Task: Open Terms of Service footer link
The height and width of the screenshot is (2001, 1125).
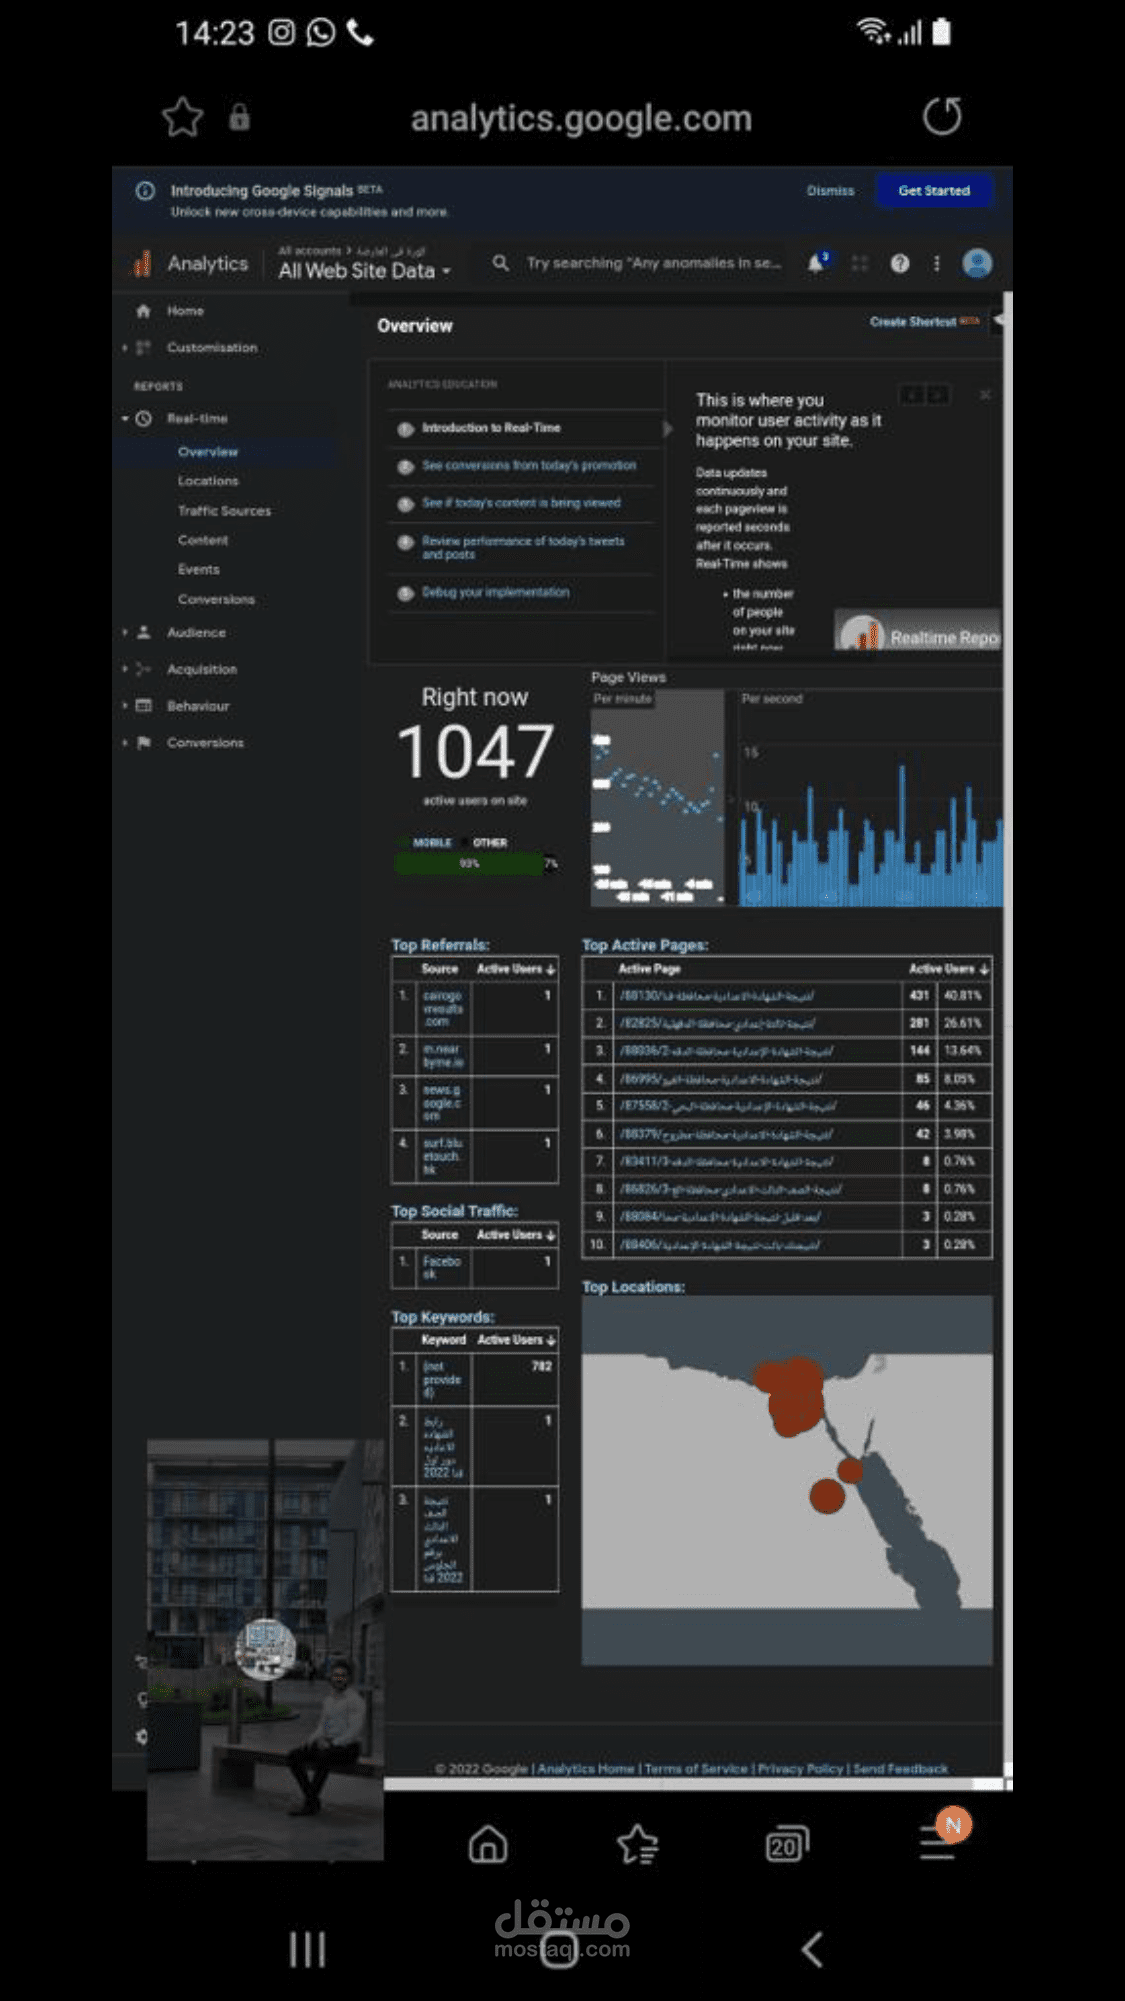Action: (696, 1769)
